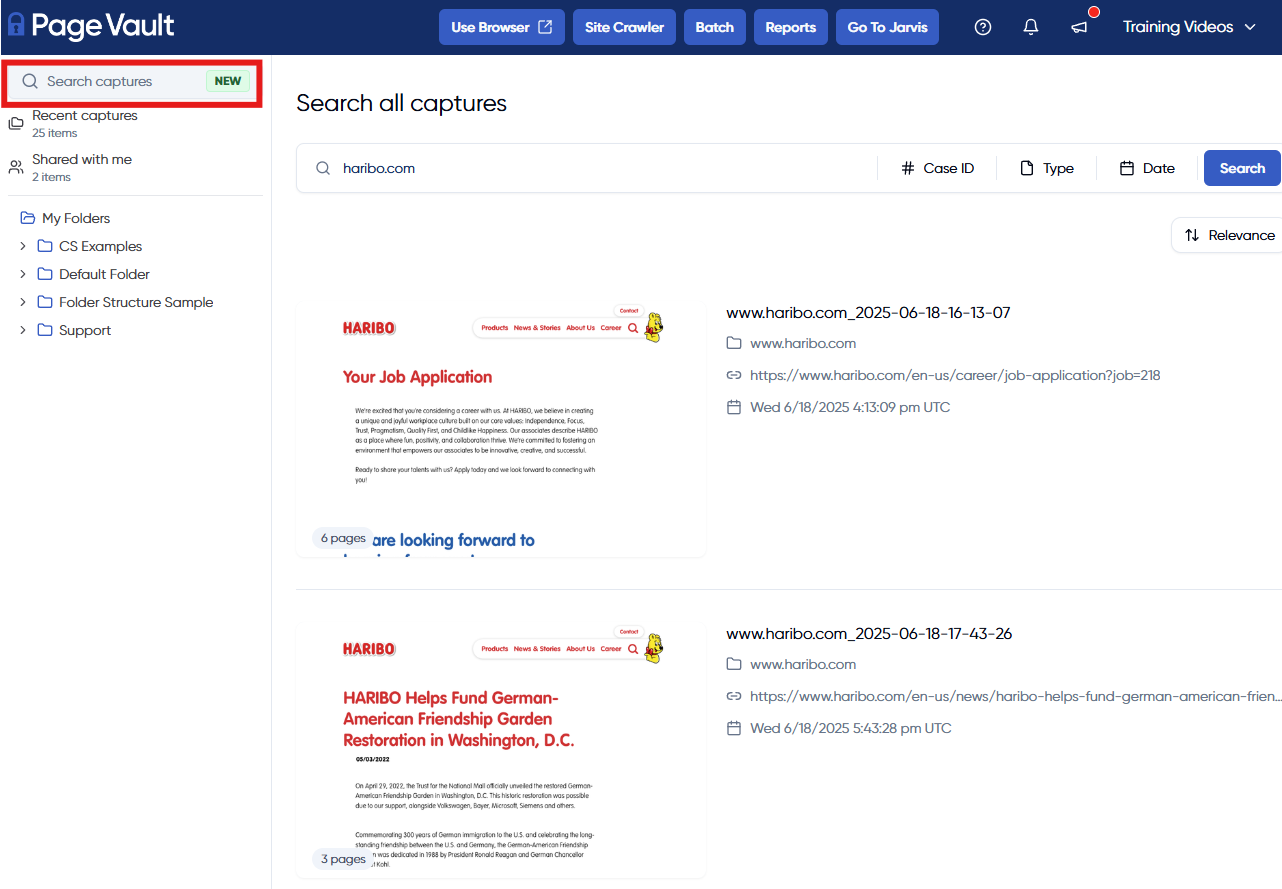Select the Default Folder label
Image resolution: width=1282 pixels, height=889 pixels.
pos(104,274)
